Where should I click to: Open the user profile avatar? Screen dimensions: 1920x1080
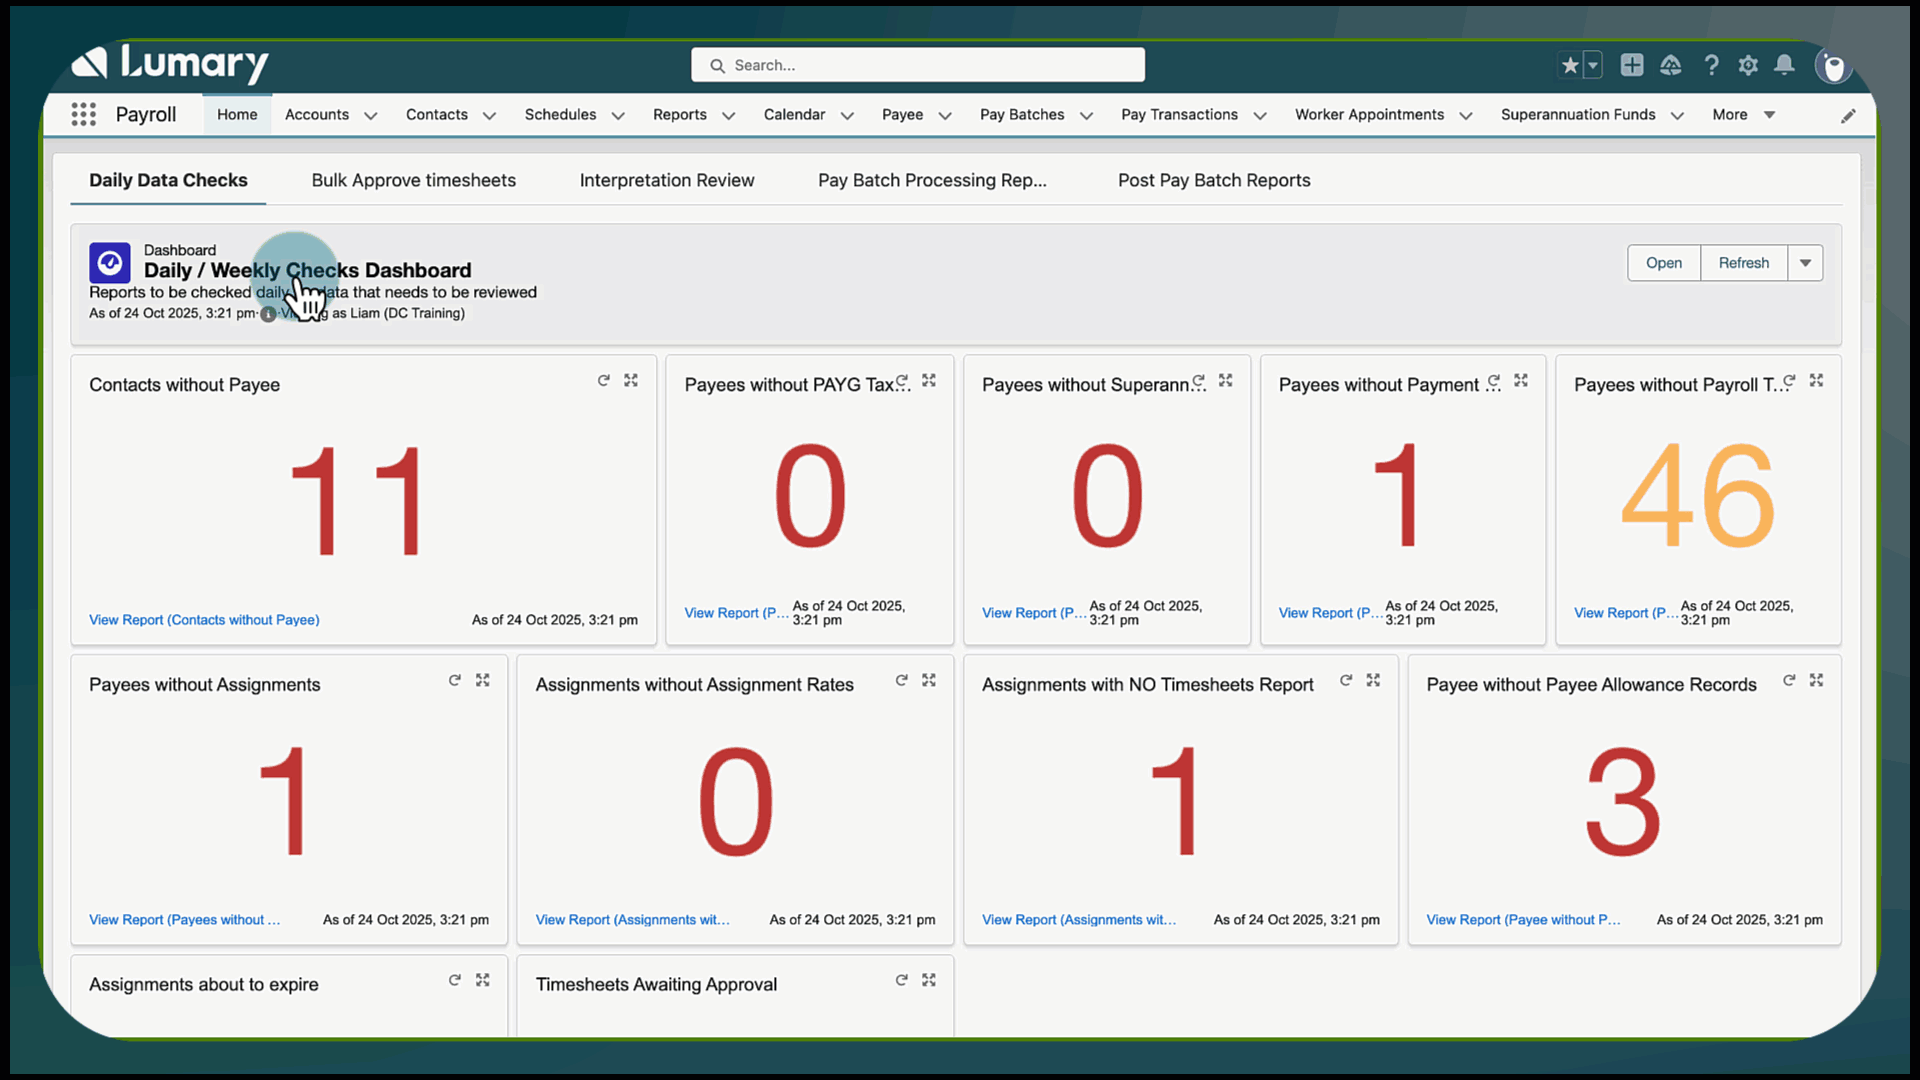(x=1833, y=67)
